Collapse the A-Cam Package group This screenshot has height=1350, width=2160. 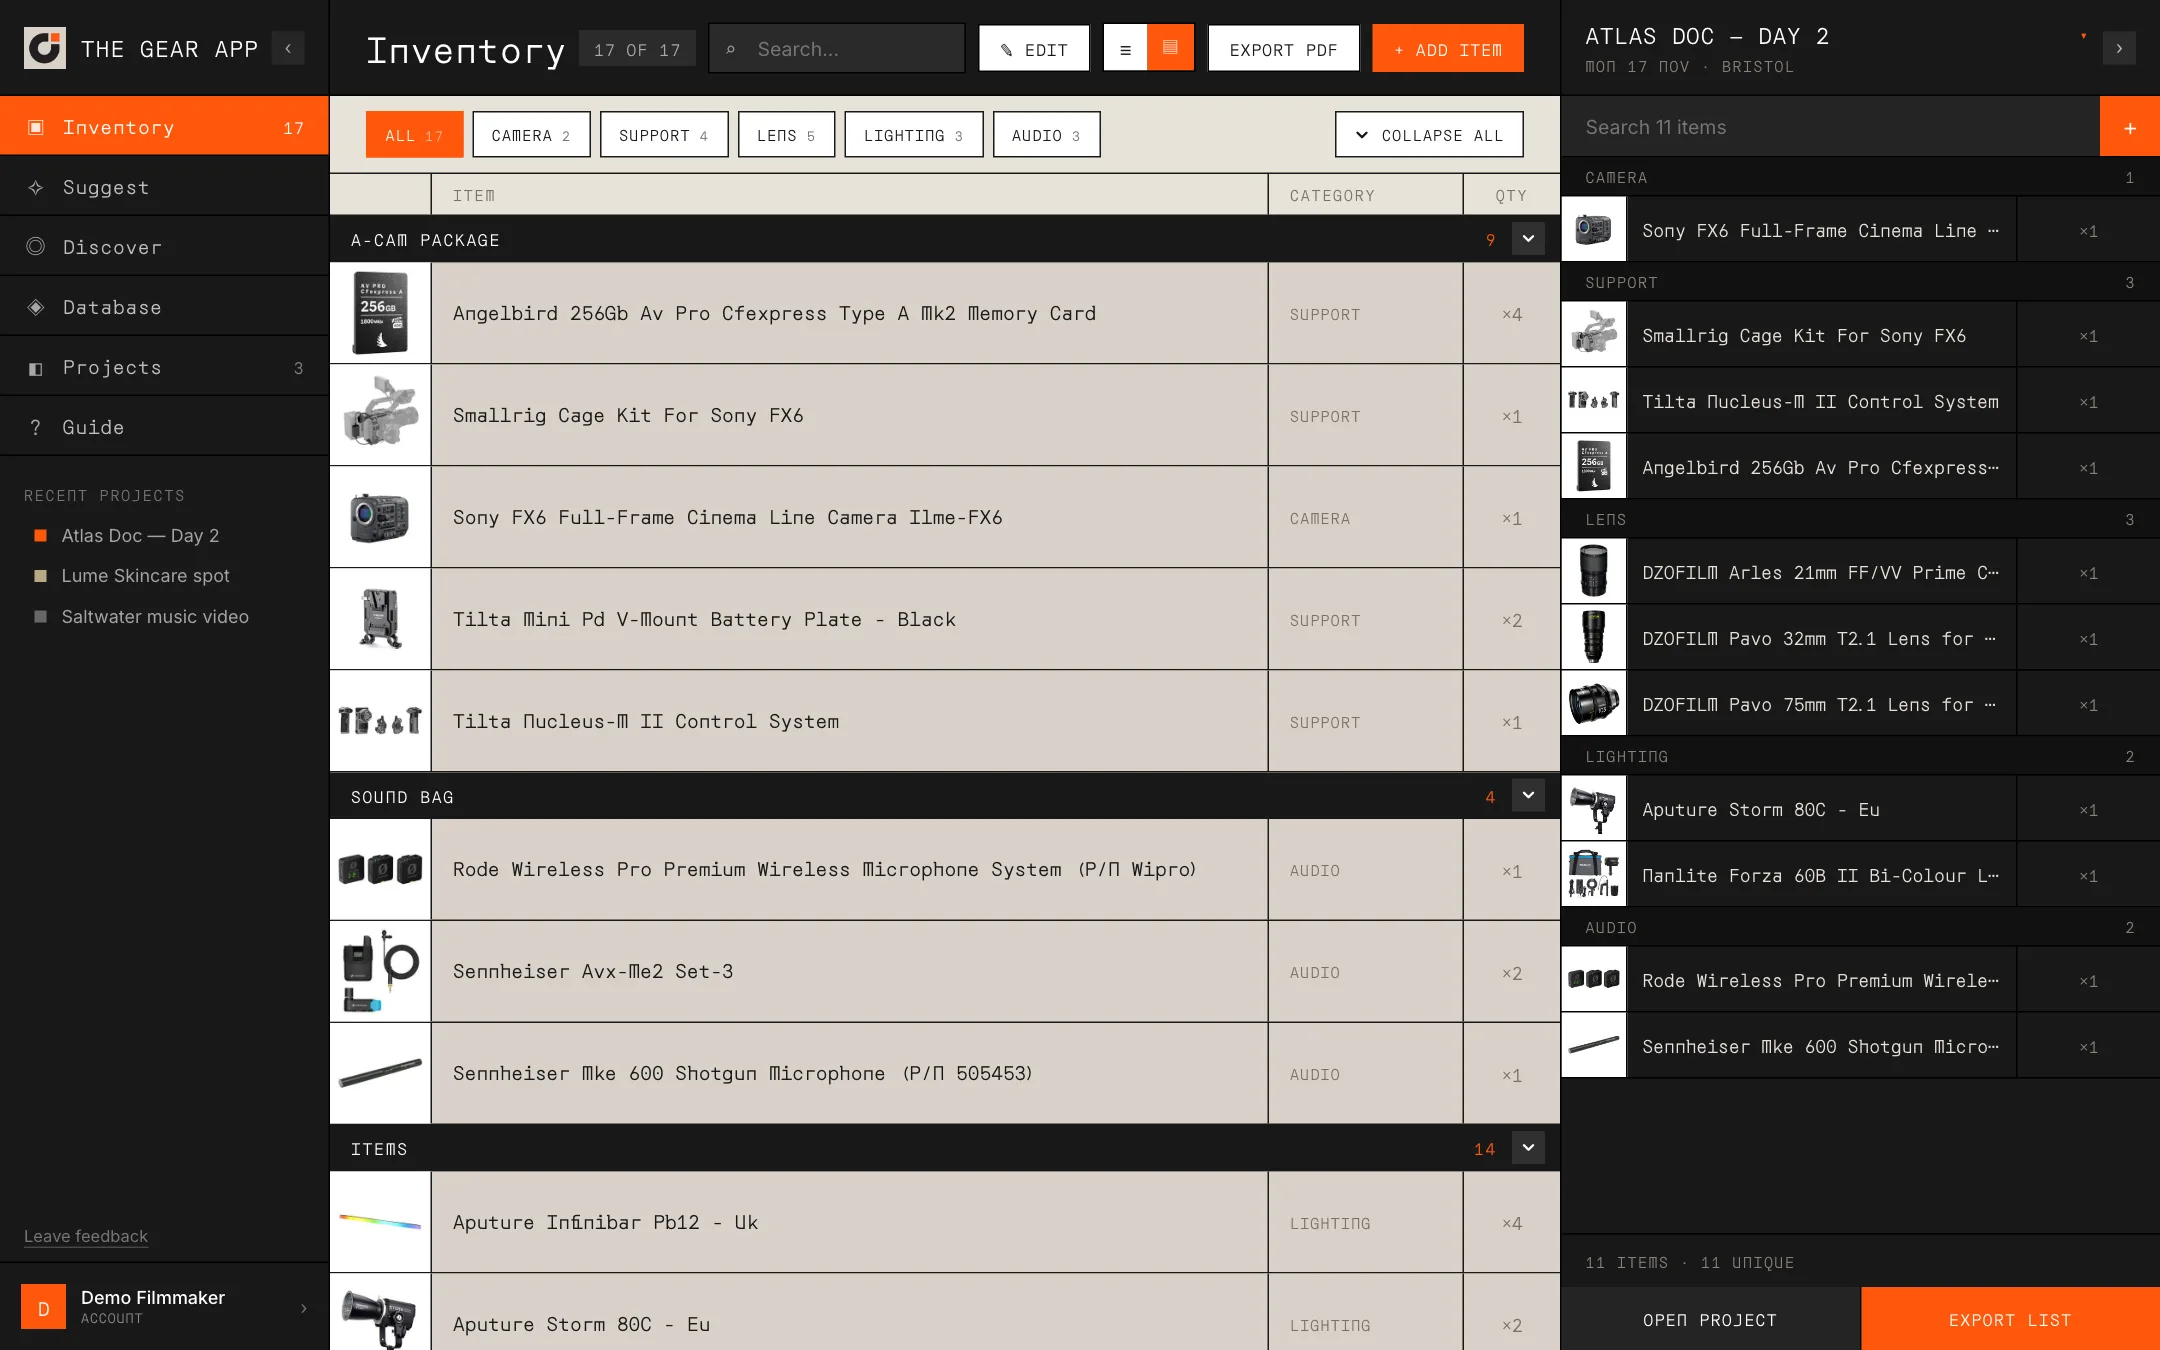(x=1528, y=239)
